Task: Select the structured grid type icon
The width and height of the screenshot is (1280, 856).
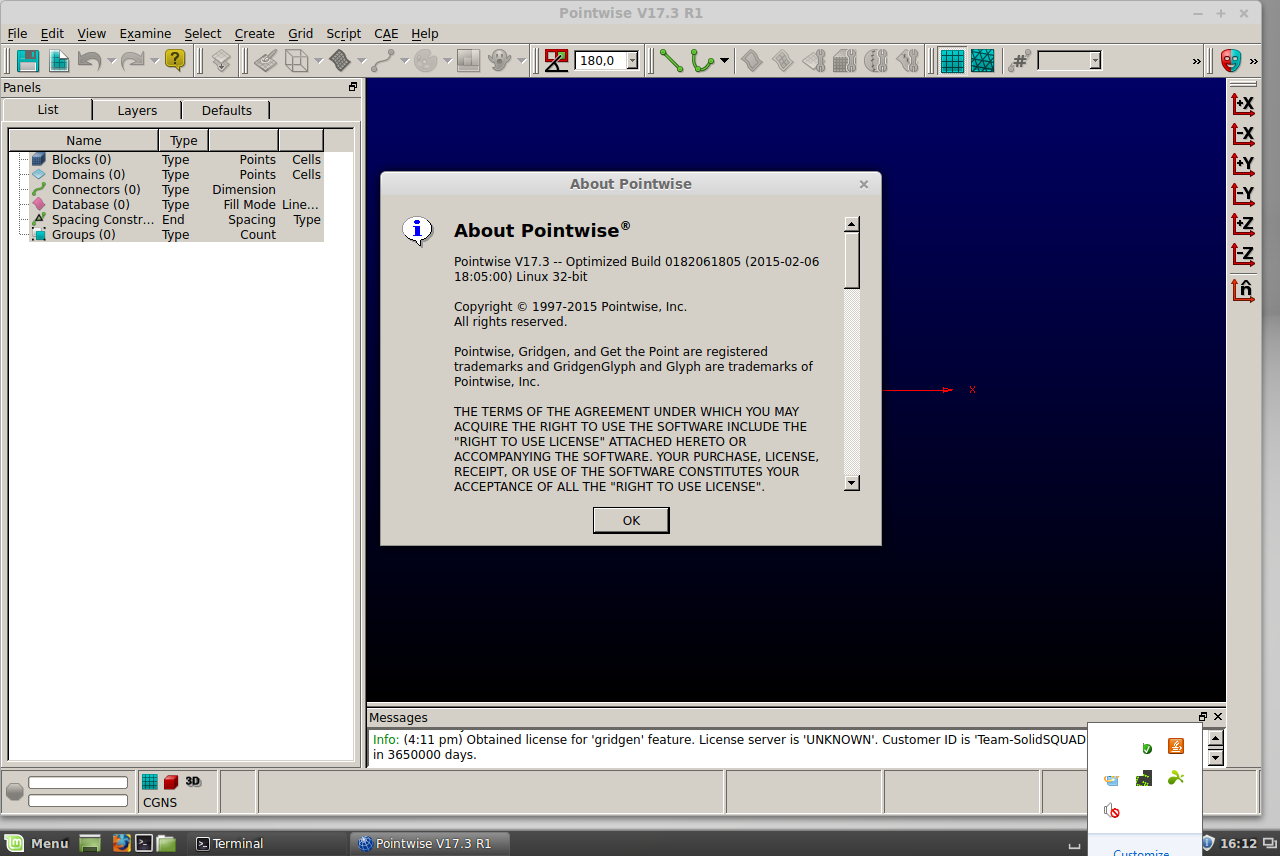Action: (x=952, y=60)
